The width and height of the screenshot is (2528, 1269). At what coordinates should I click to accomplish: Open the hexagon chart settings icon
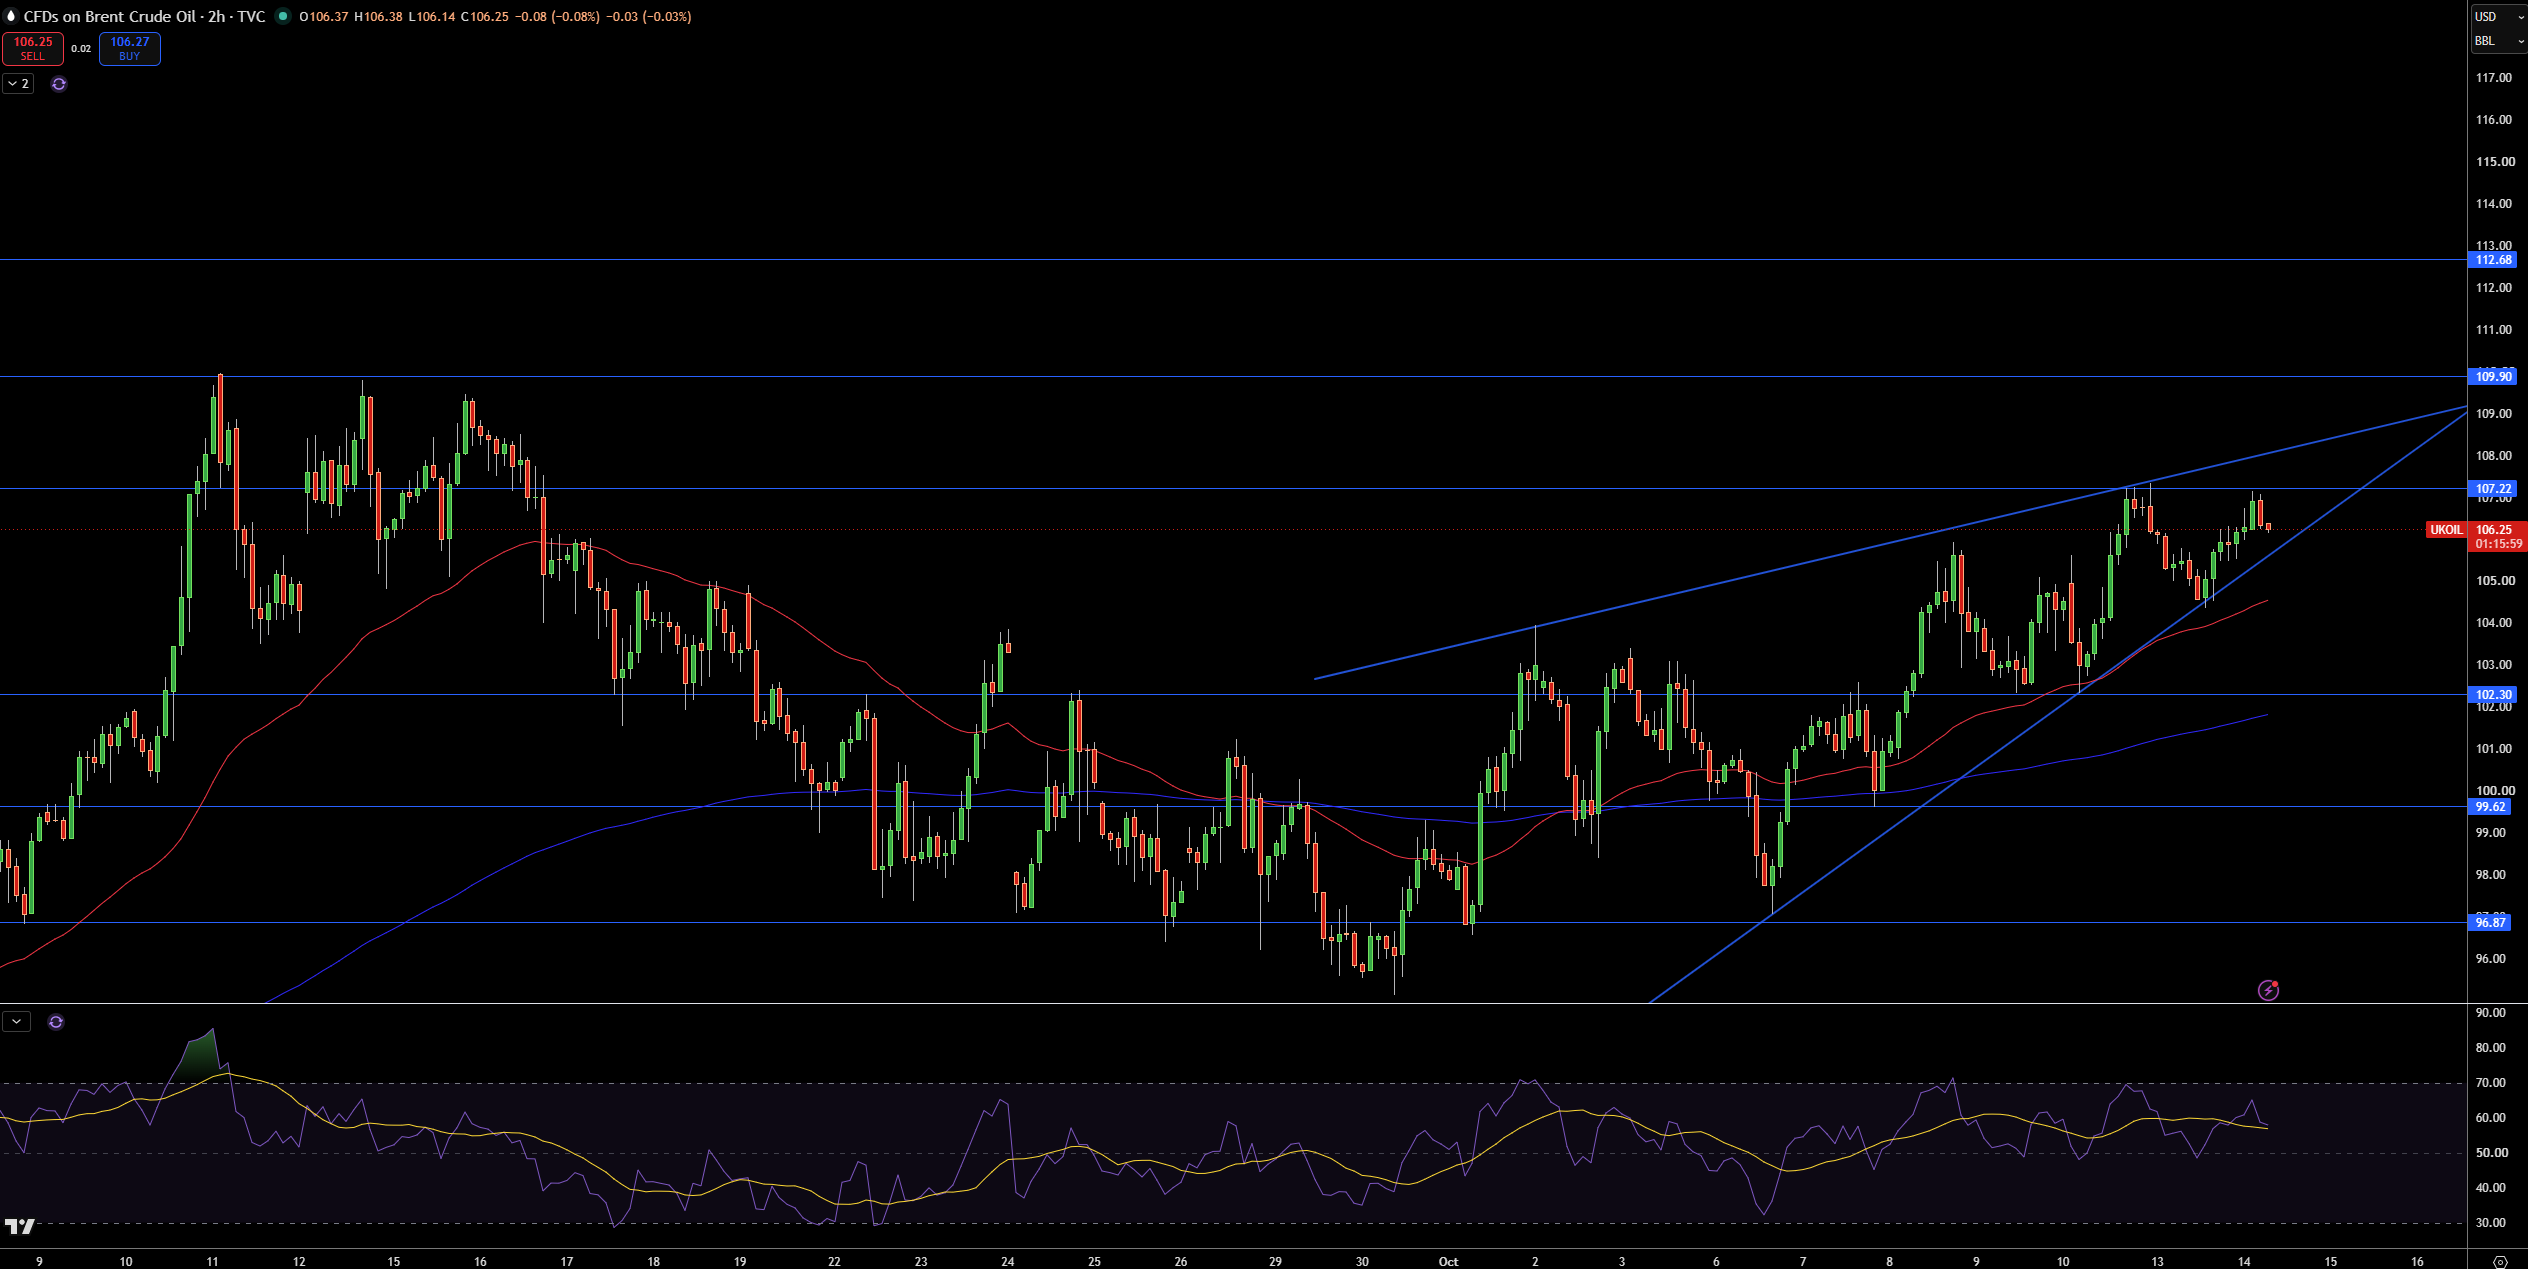(2500, 1261)
